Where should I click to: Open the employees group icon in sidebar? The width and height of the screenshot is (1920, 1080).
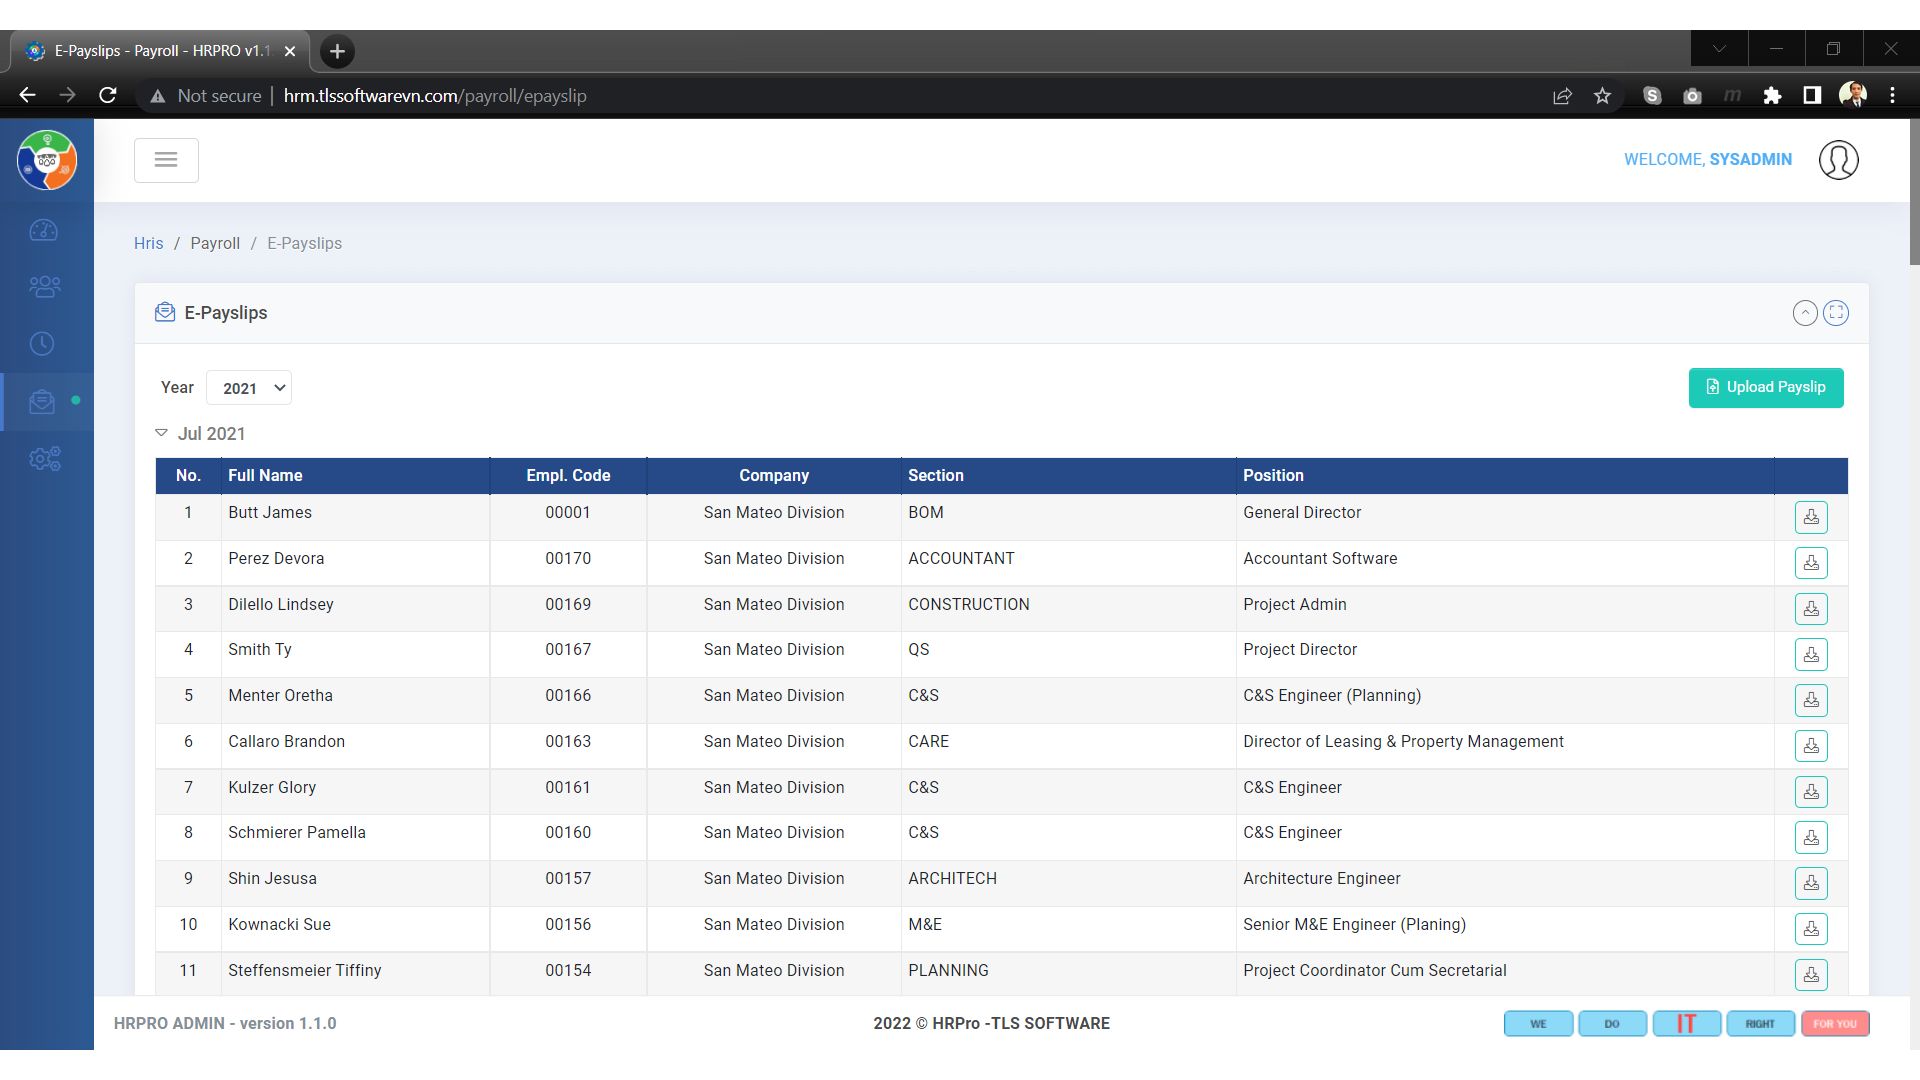click(x=44, y=288)
